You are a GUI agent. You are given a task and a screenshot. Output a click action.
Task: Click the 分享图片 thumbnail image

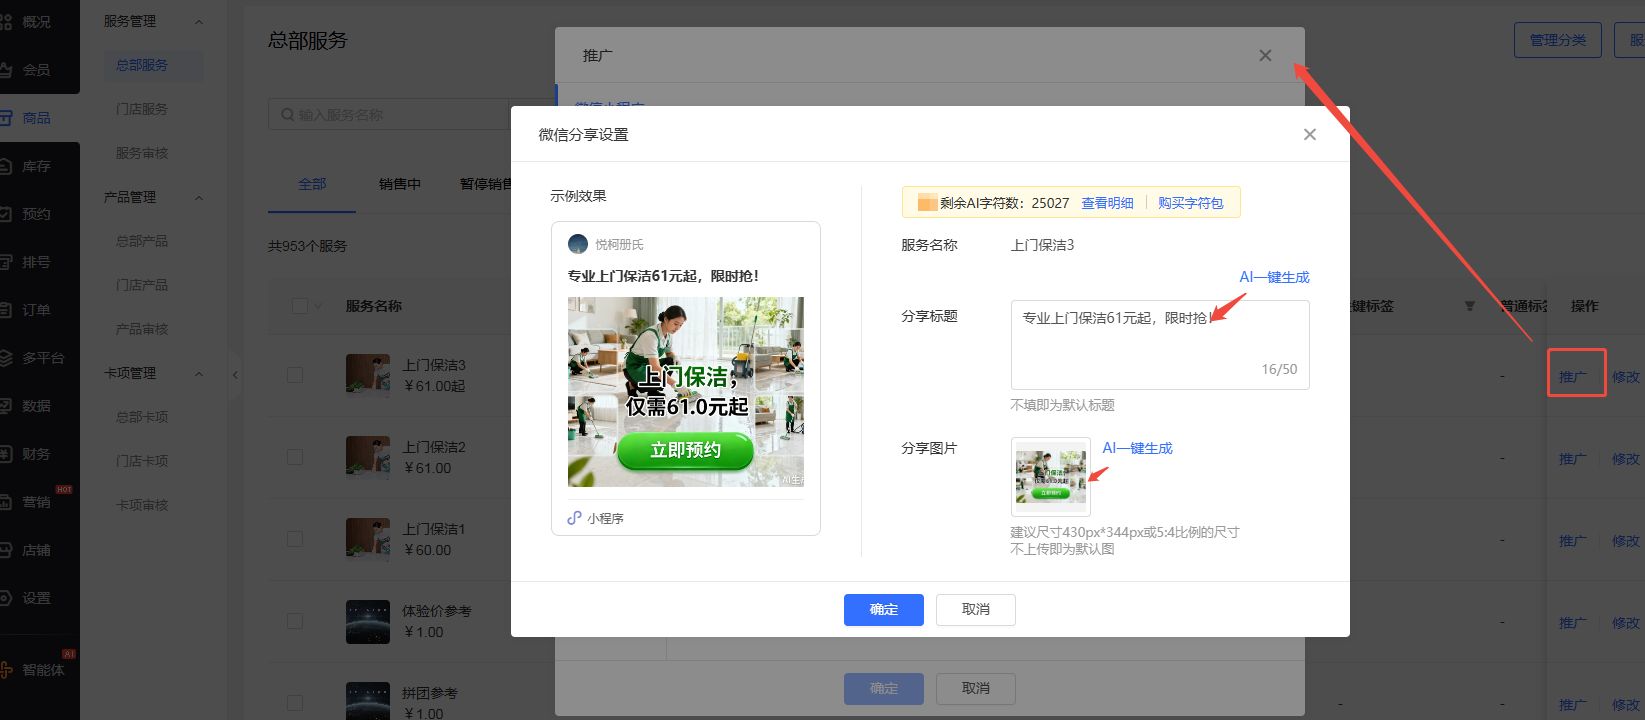point(1050,477)
